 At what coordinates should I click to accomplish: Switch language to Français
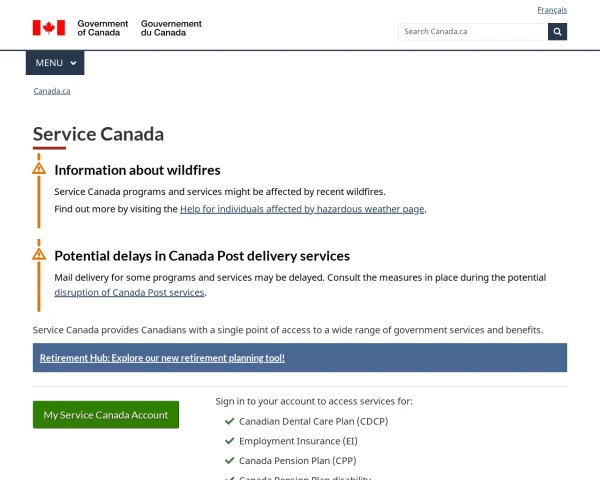tap(552, 10)
